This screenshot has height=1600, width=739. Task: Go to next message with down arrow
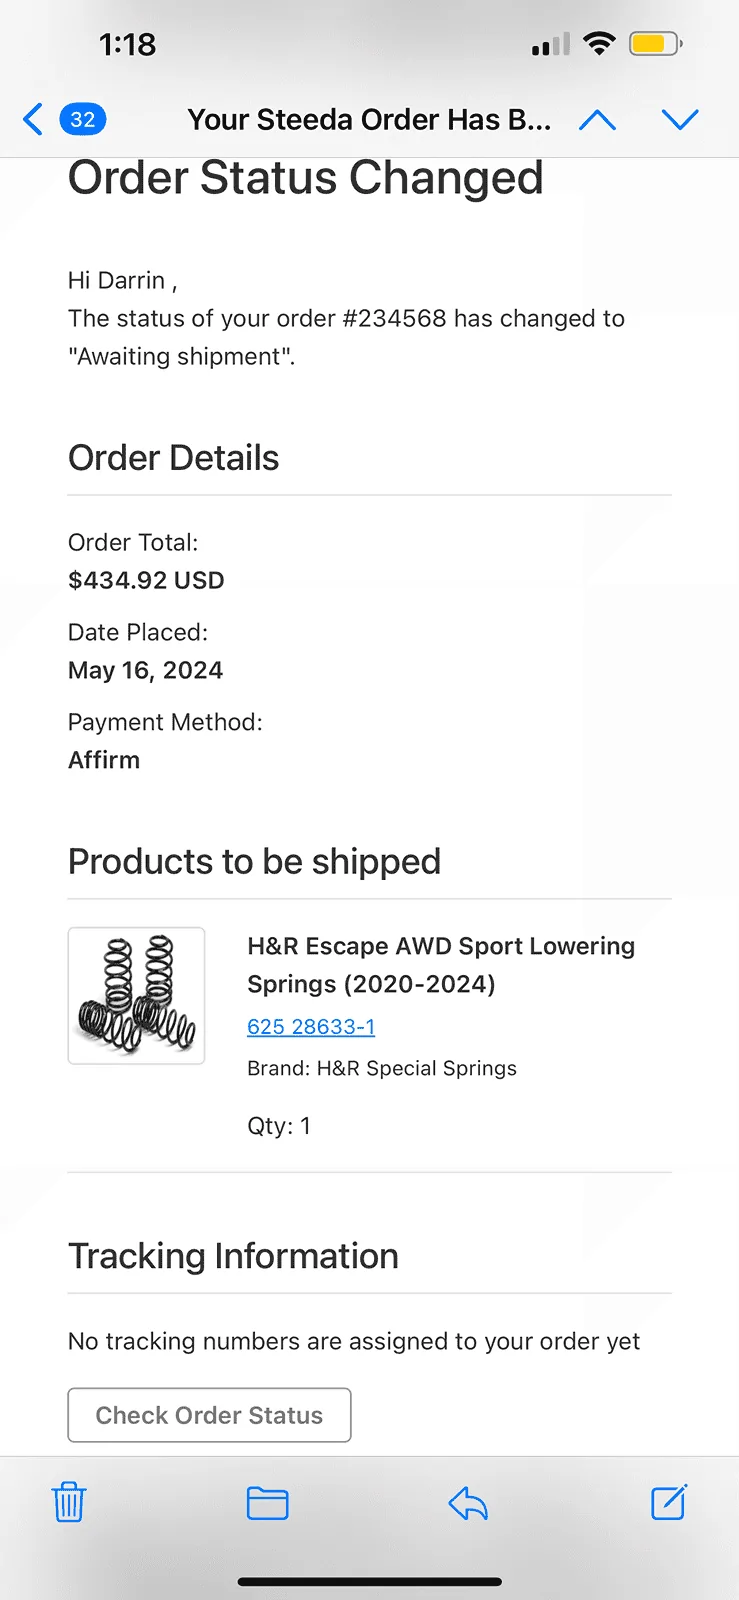point(680,120)
